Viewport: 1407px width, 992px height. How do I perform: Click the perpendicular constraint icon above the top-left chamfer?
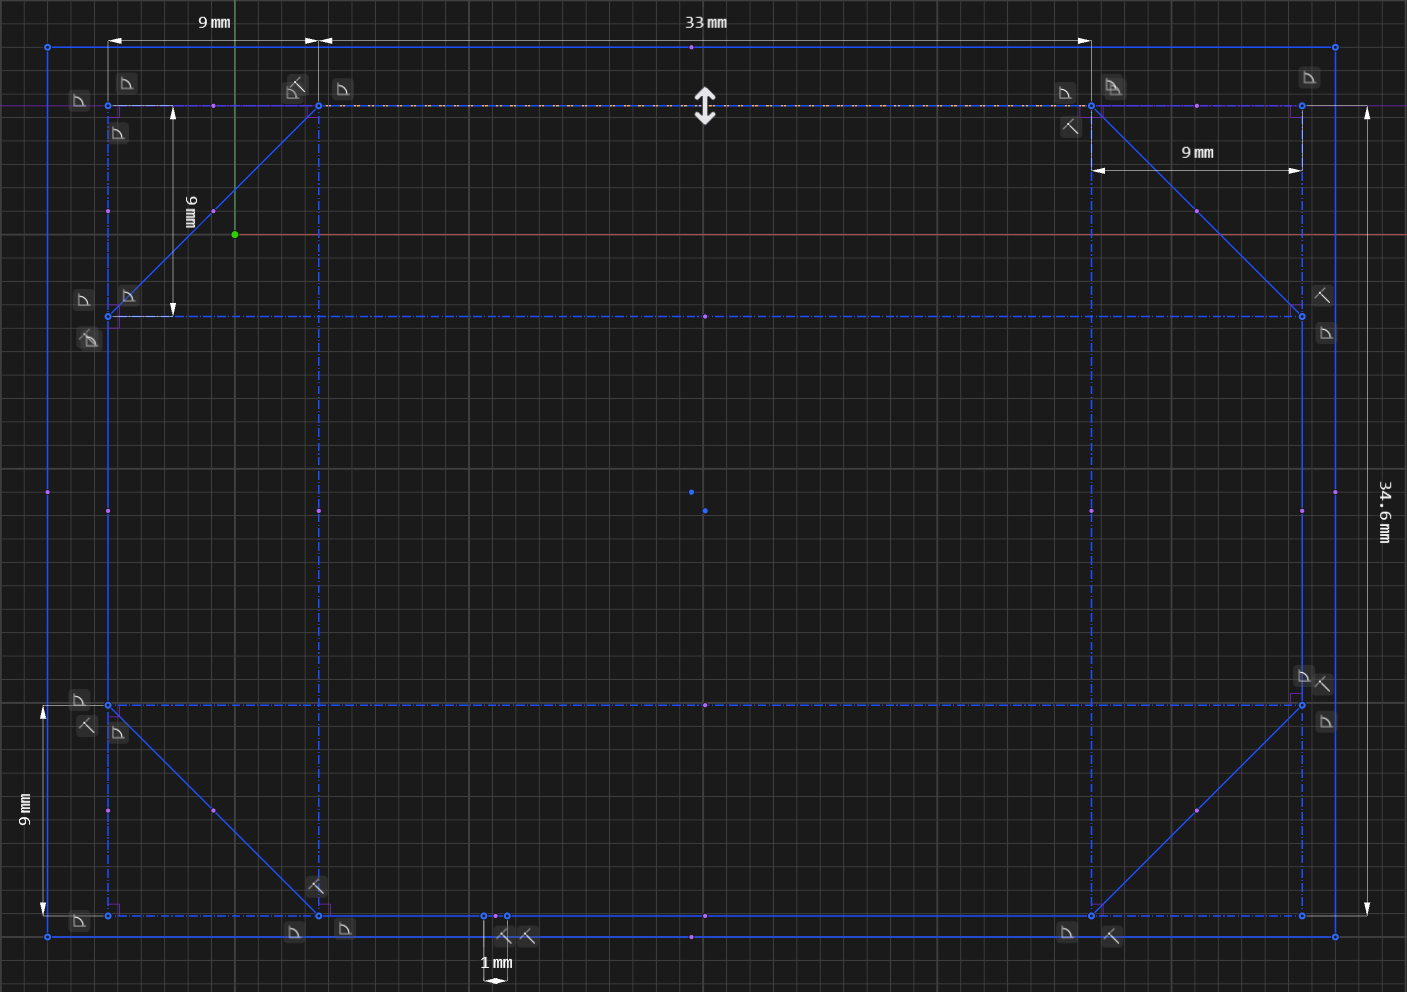[x=296, y=88]
